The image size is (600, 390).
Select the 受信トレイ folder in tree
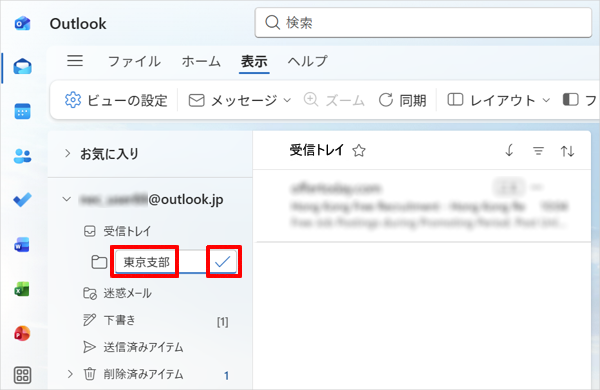127,231
